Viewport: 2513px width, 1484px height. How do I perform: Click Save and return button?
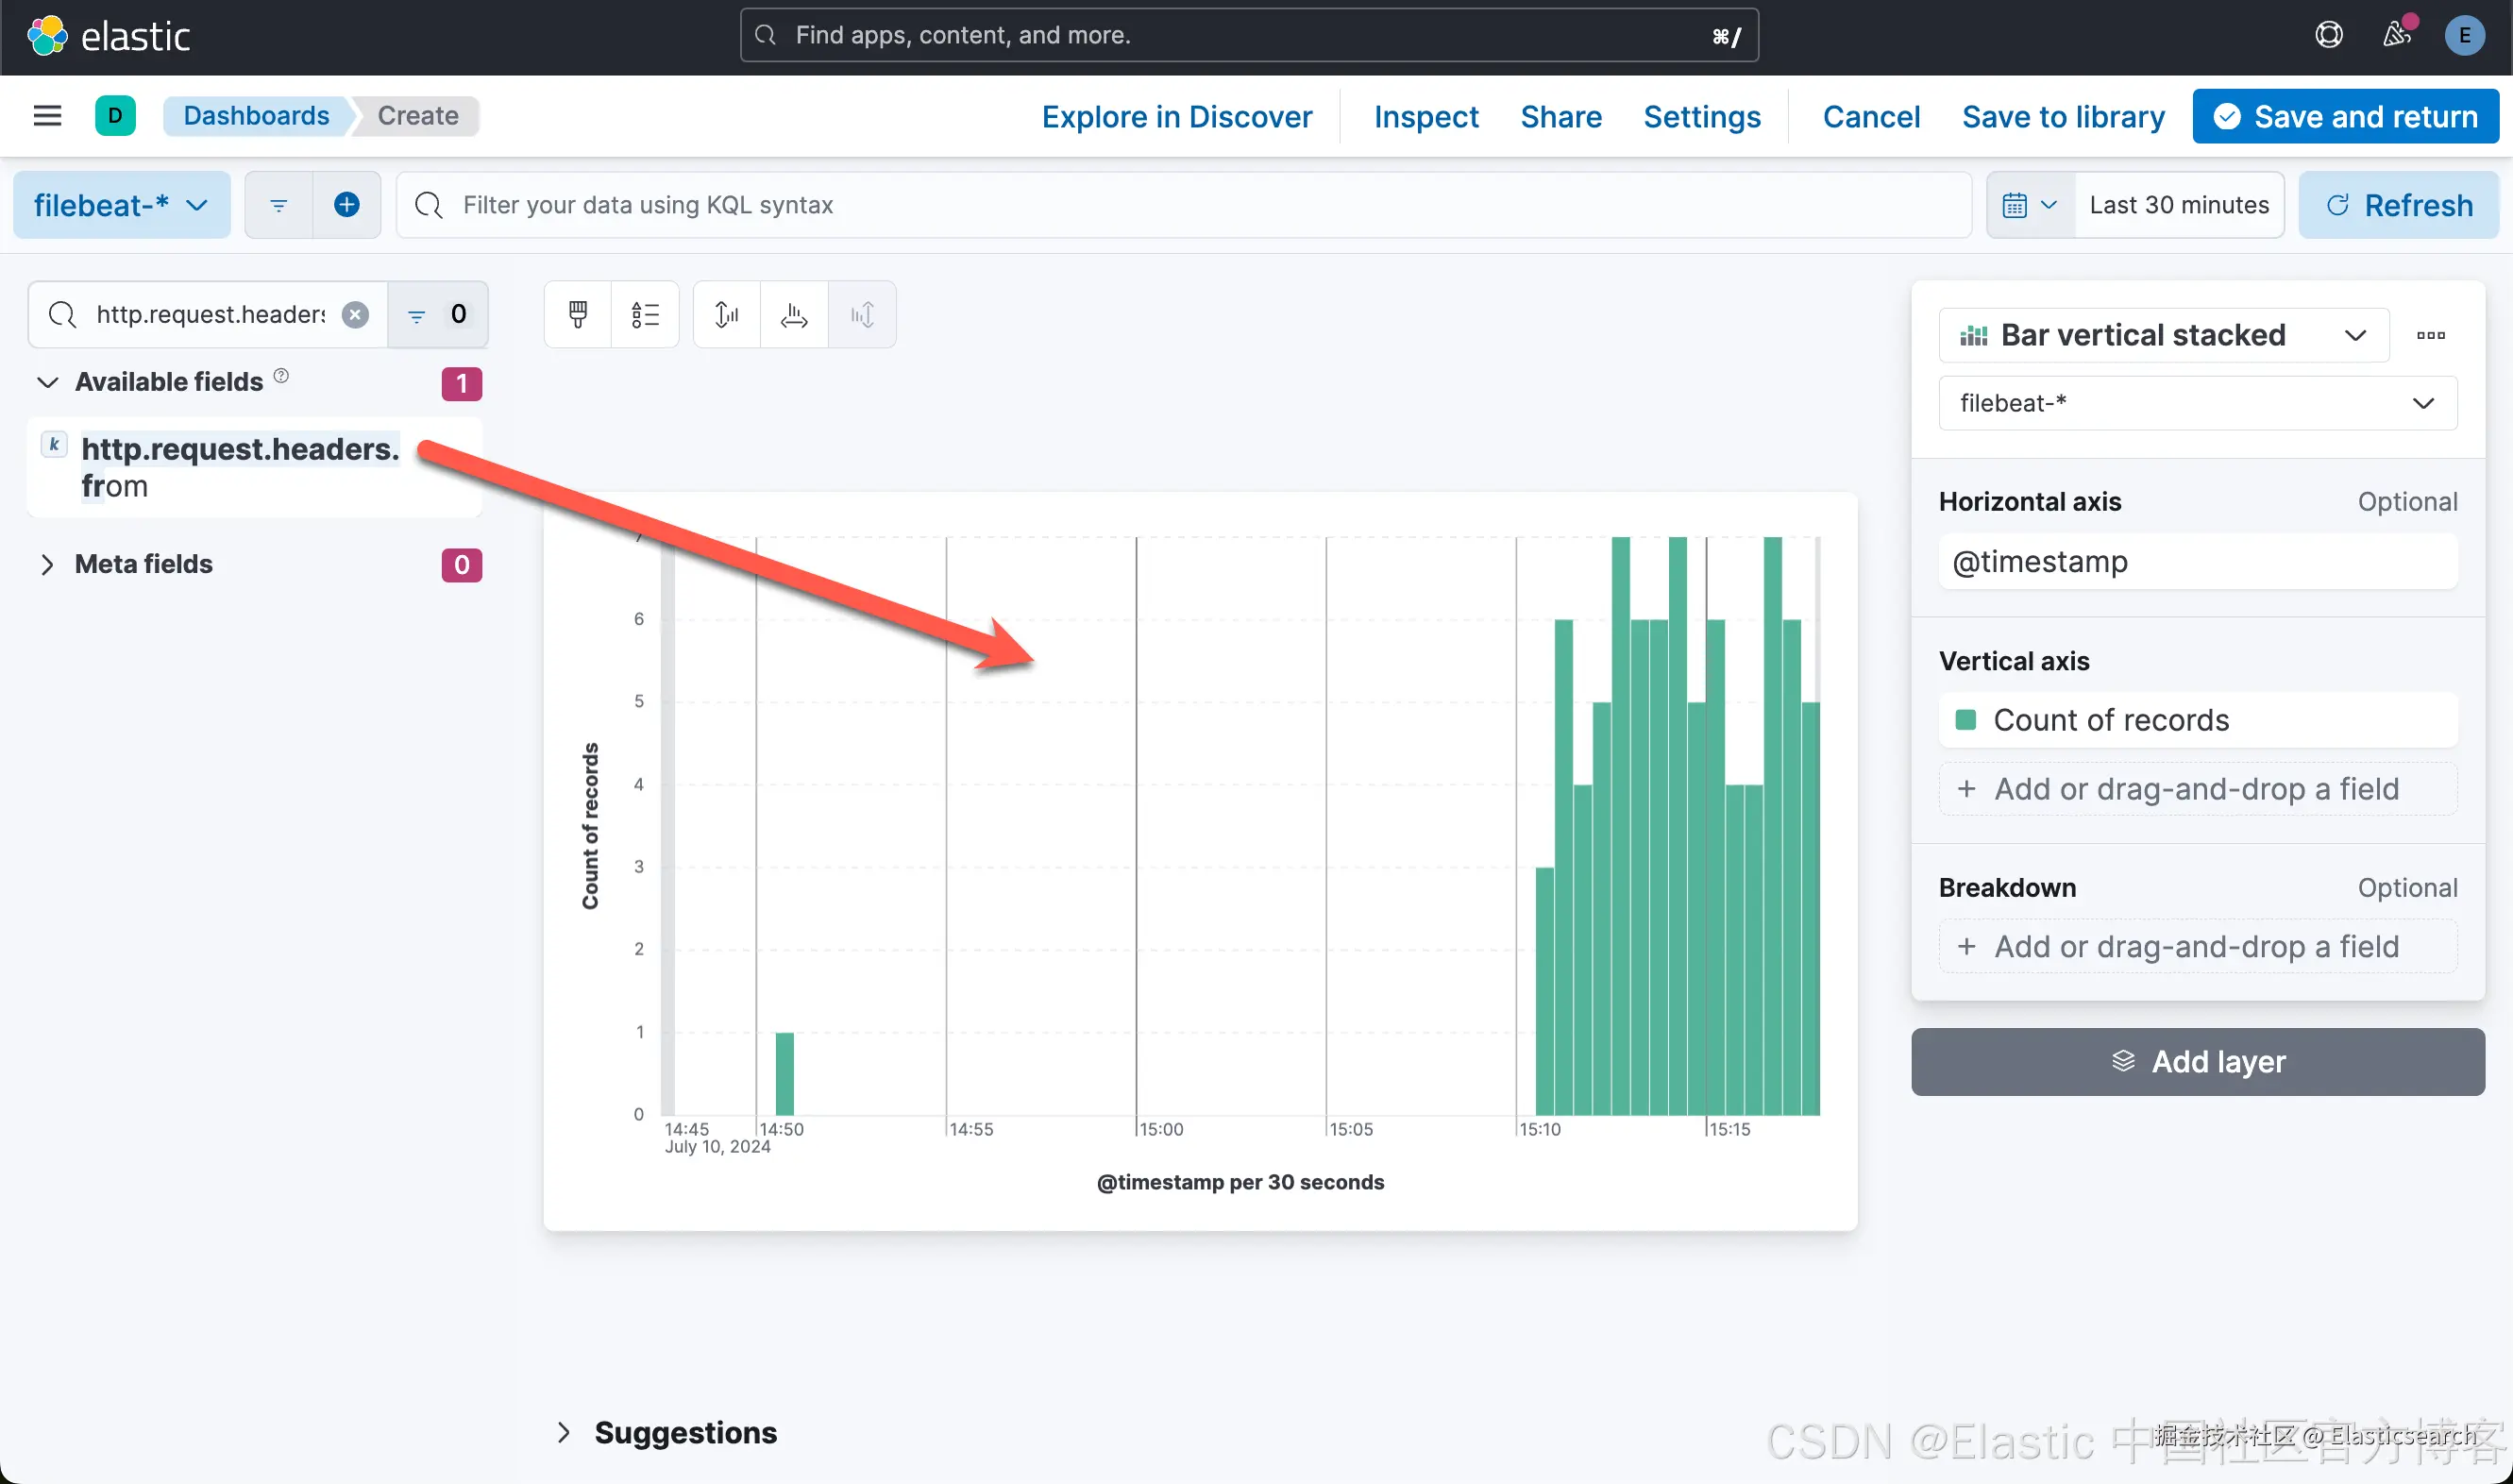click(2345, 117)
